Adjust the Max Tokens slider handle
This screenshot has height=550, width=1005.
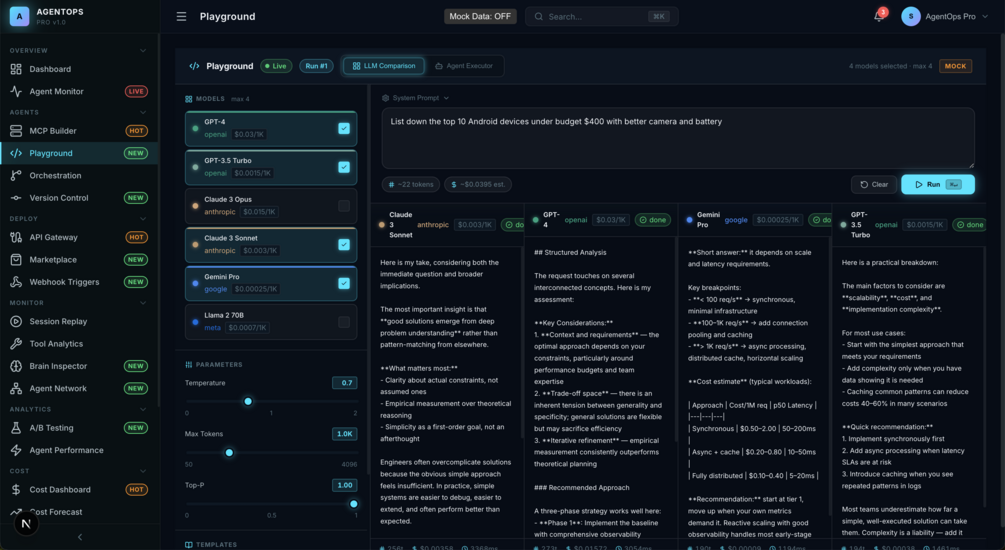tap(229, 453)
